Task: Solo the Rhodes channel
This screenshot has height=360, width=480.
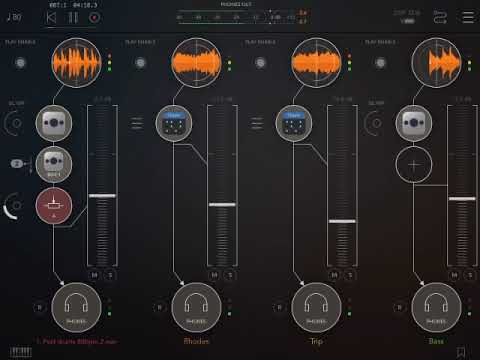Action: click(230, 275)
